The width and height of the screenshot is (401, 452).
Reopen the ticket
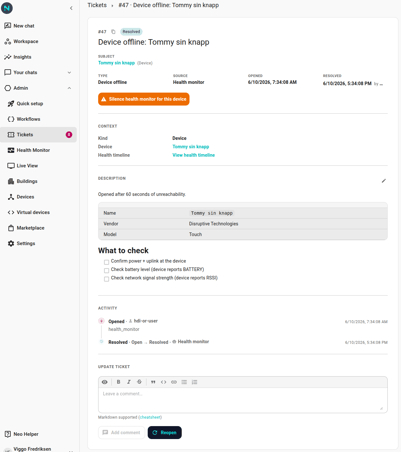click(165, 432)
